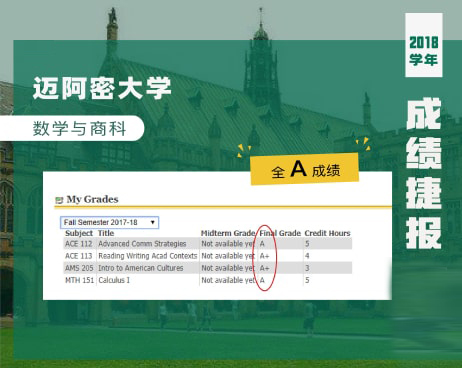Click the 迈阿密大学 title text
462x368 pixels.
(x=102, y=88)
